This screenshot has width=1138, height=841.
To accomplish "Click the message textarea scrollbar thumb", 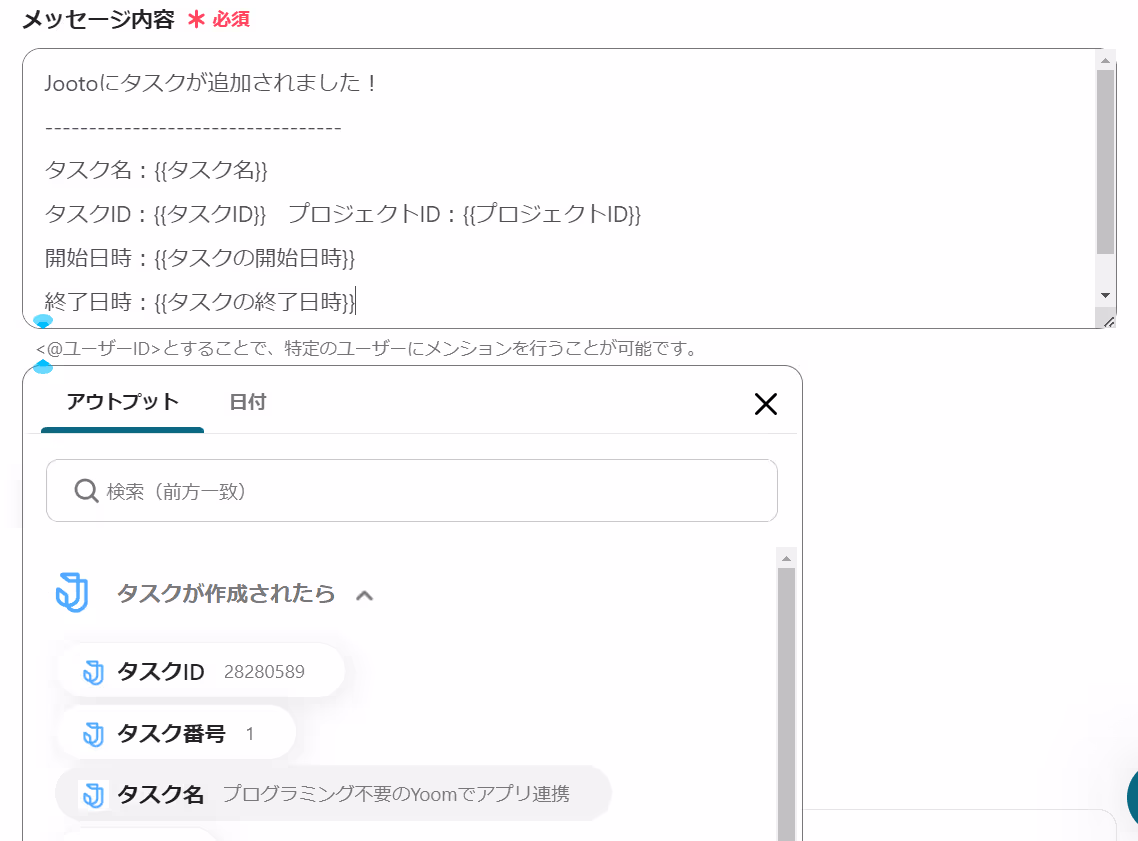I will tap(1105, 162).
